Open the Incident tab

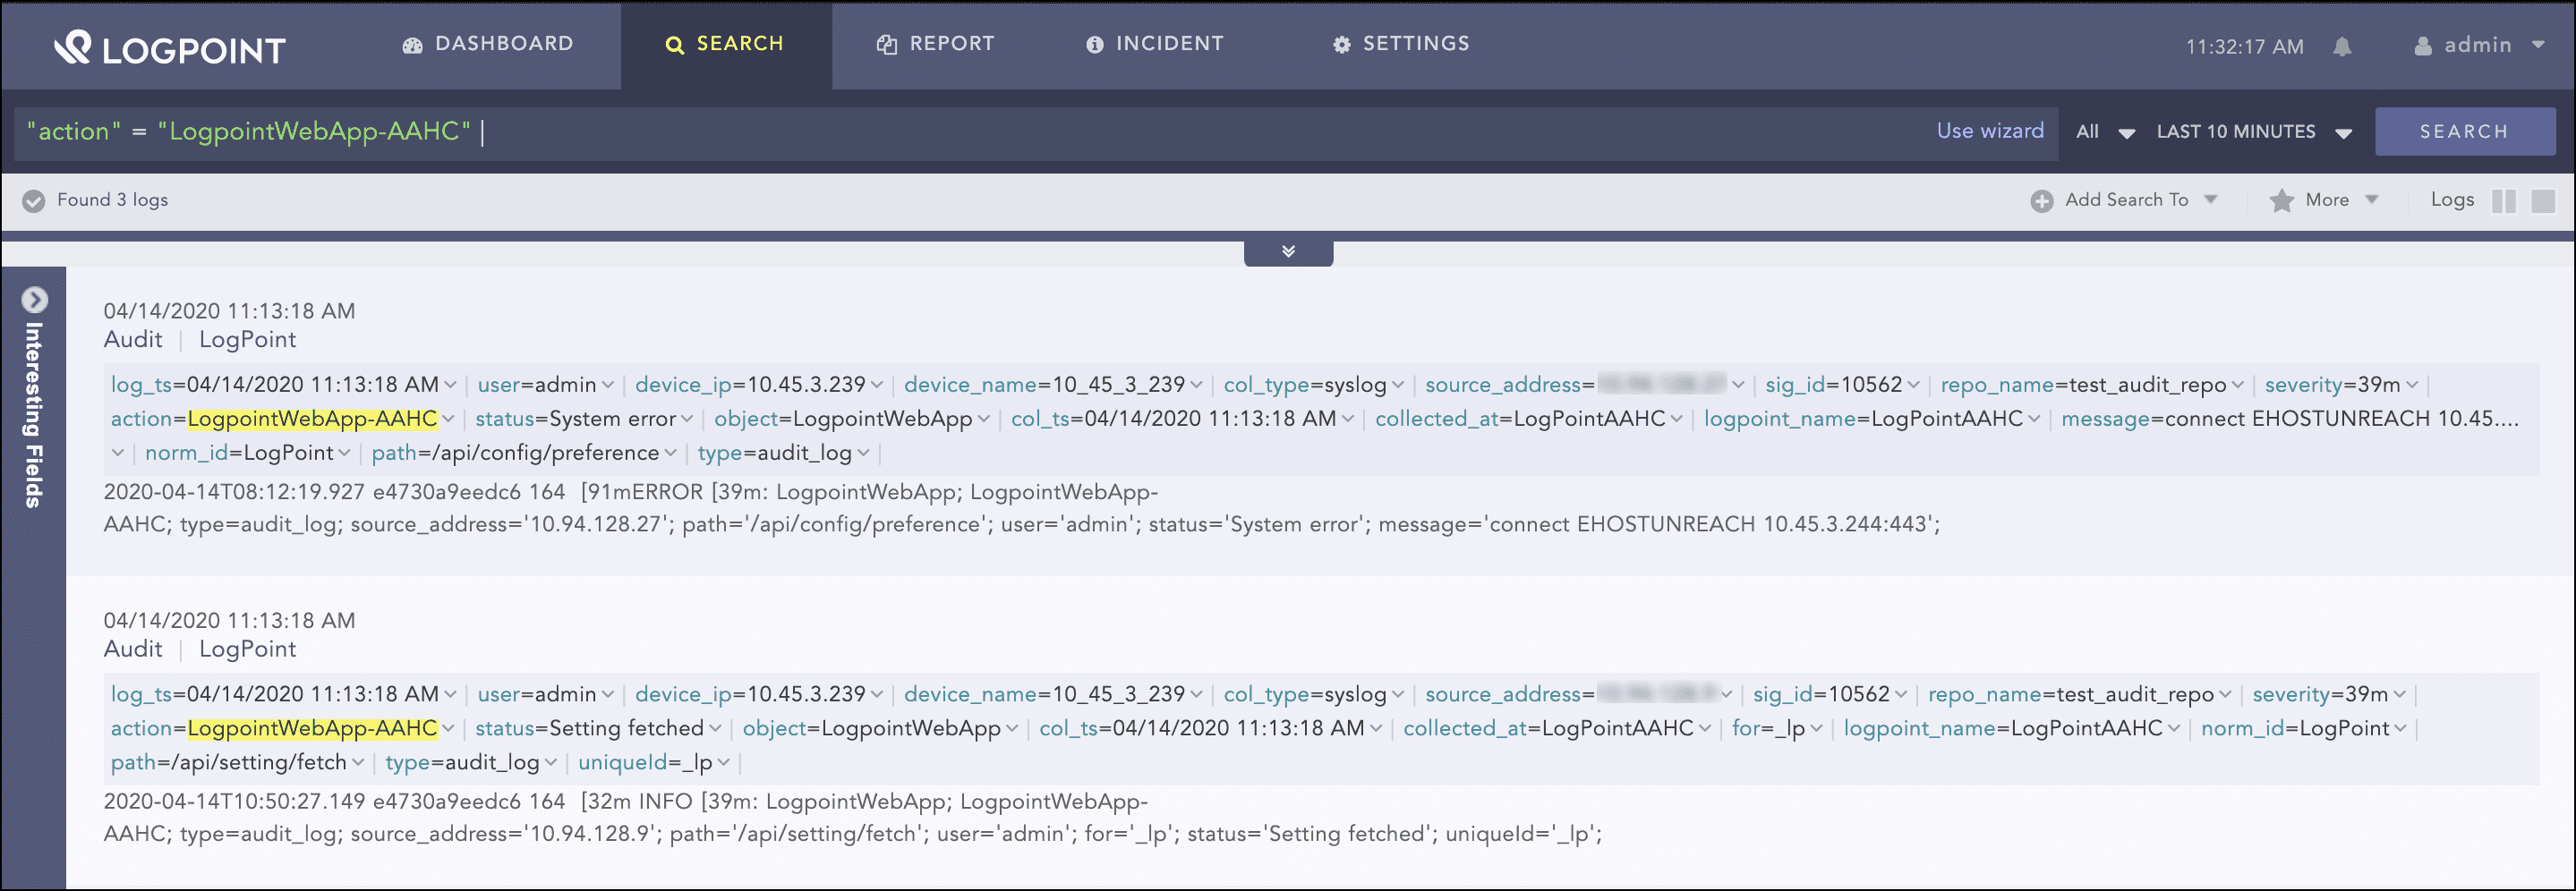click(x=1155, y=43)
